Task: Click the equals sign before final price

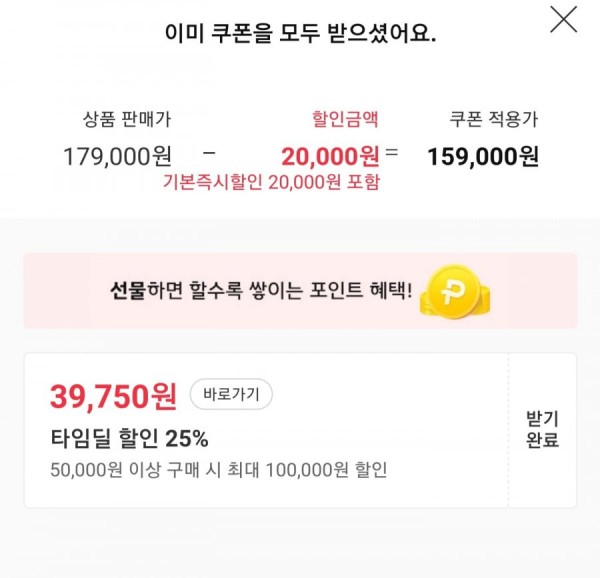Action: click(391, 152)
